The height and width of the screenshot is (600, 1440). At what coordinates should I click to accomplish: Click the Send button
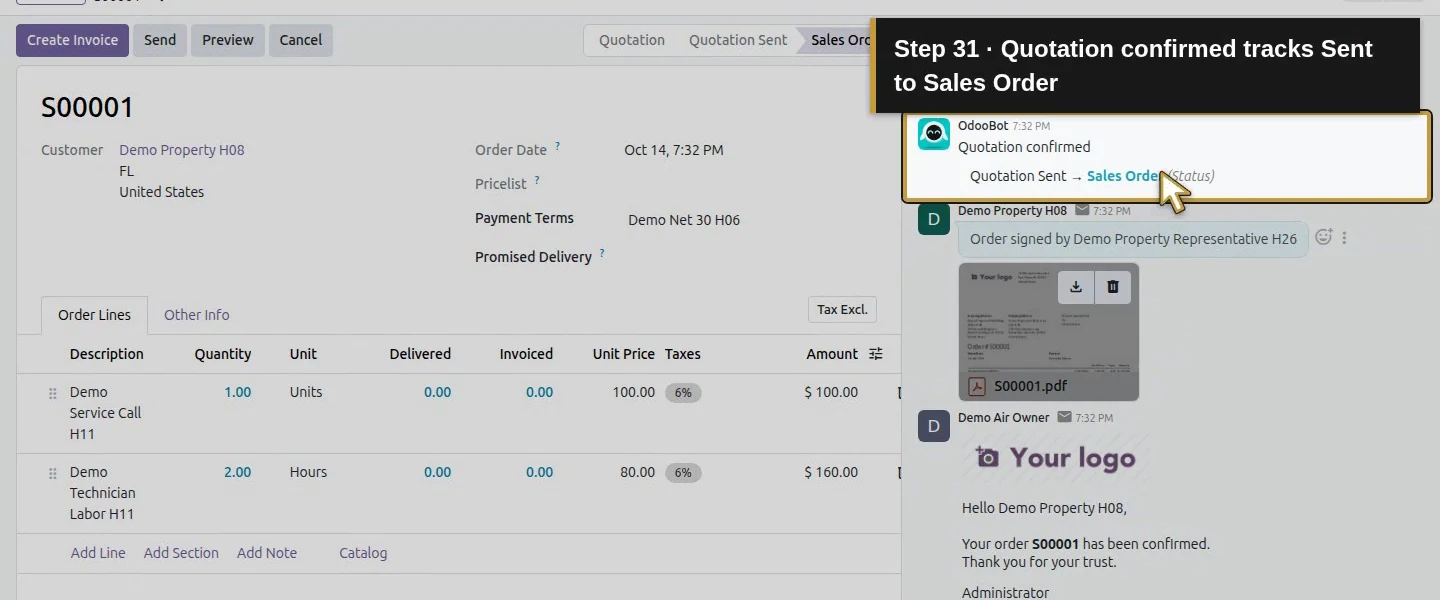click(160, 40)
